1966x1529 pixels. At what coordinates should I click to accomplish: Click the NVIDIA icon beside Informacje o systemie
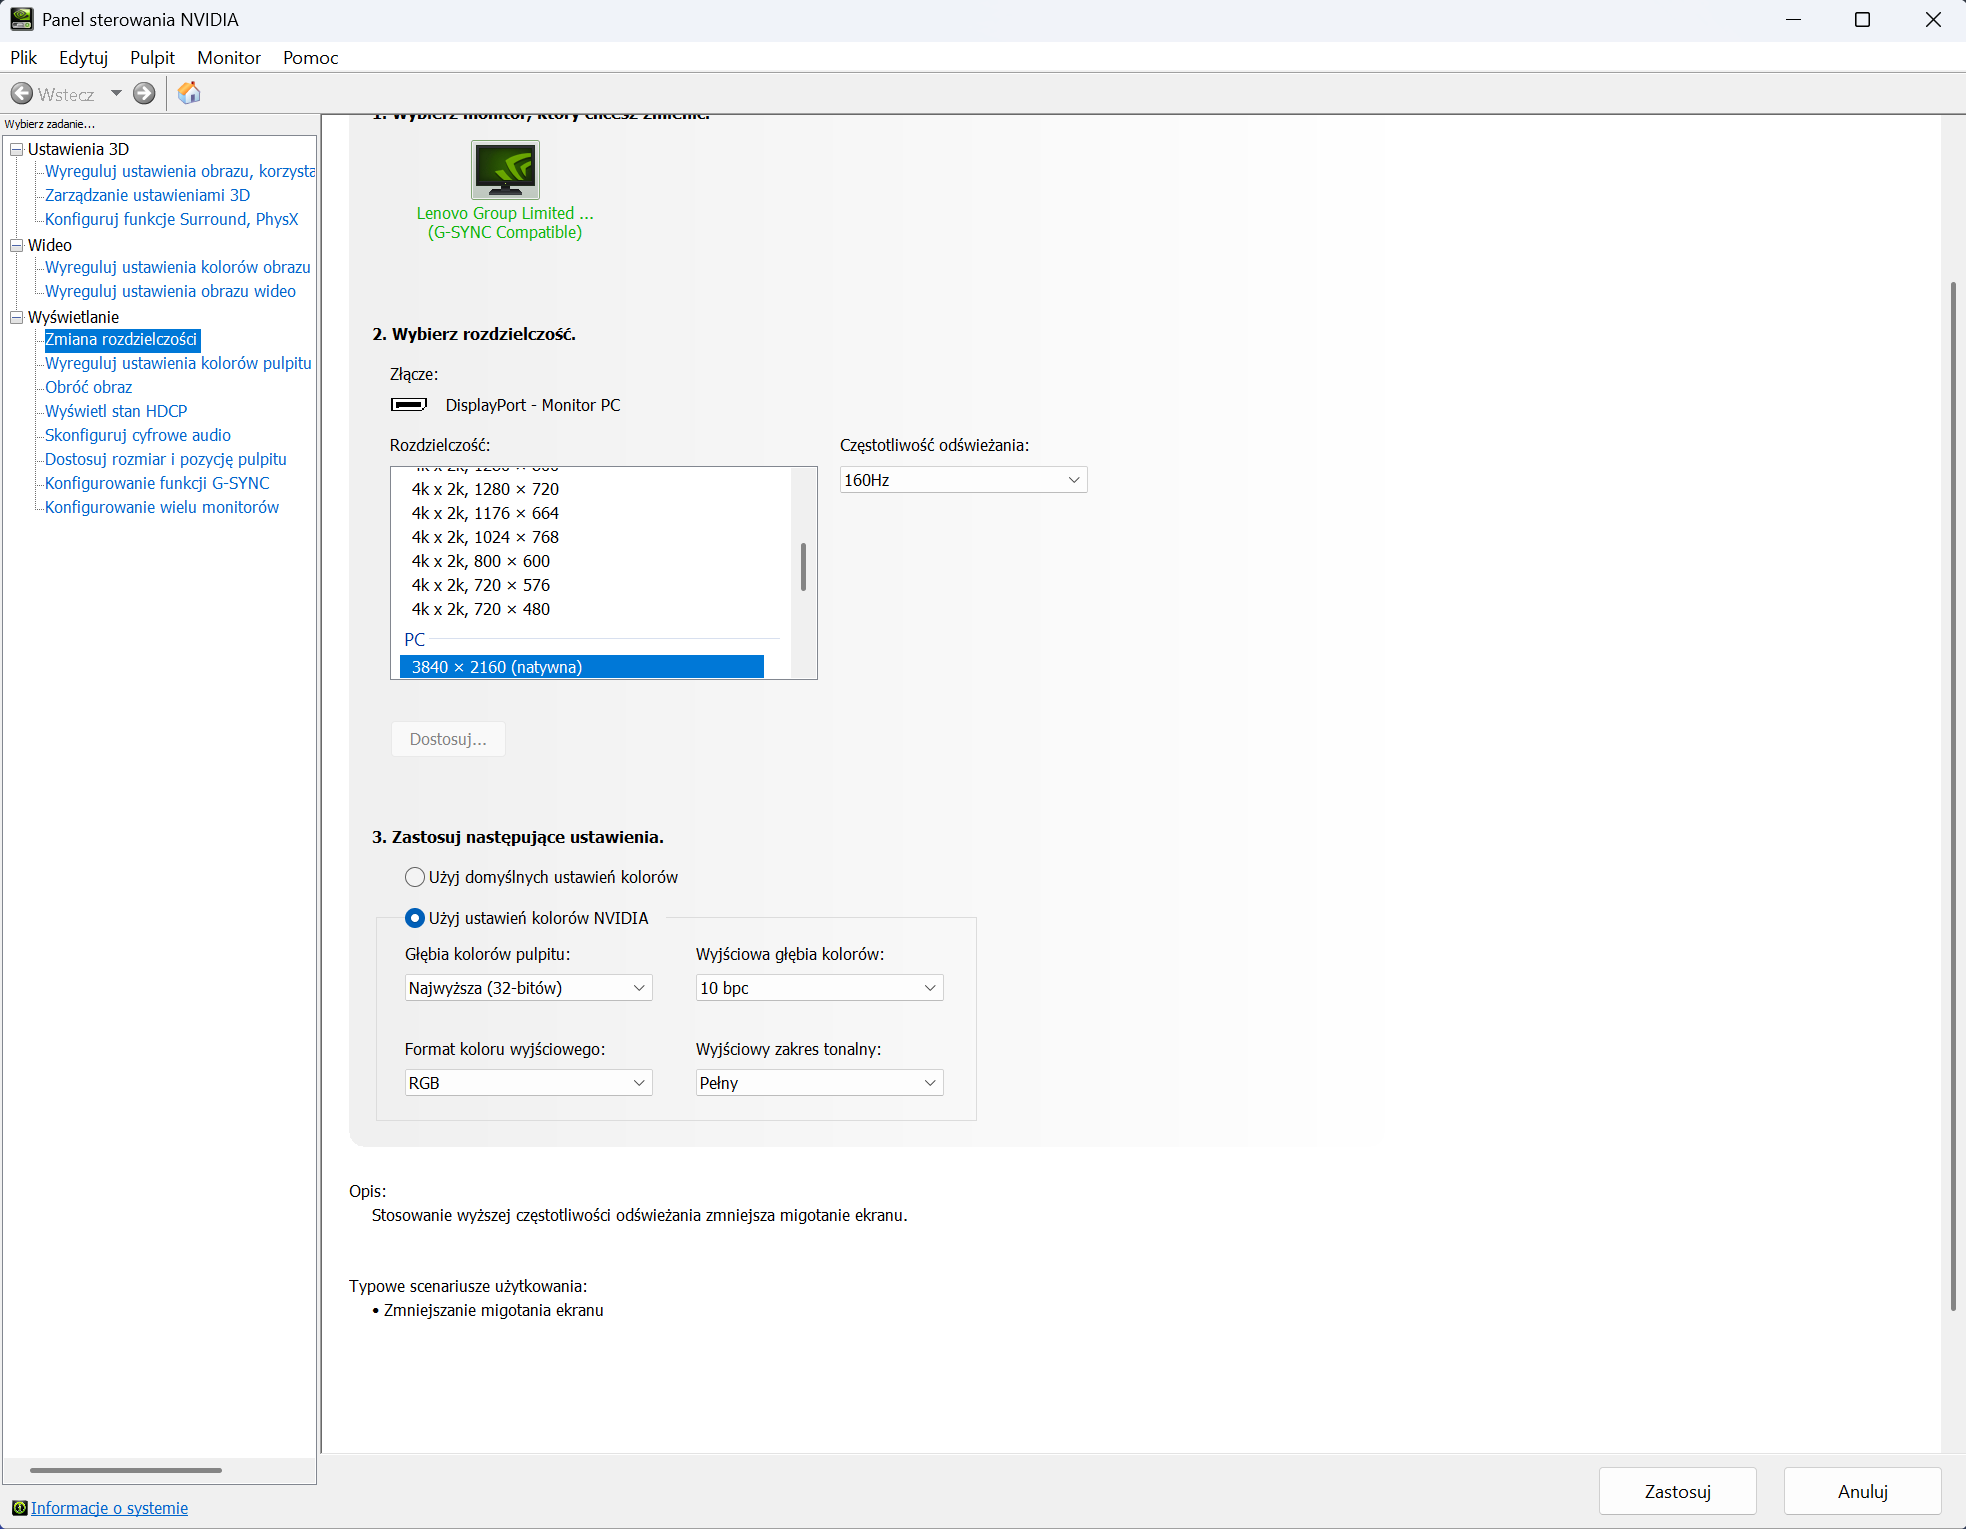click(x=19, y=1508)
